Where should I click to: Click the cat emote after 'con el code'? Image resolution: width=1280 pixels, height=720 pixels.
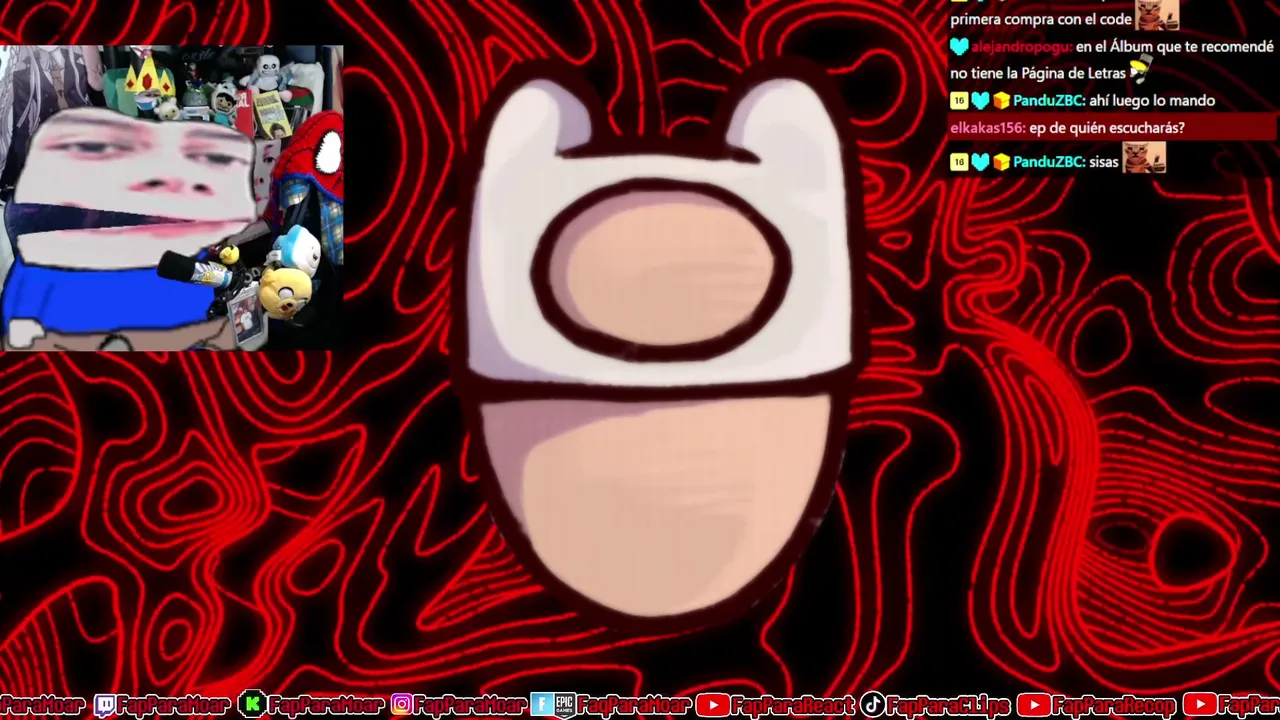pyautogui.click(x=1157, y=15)
